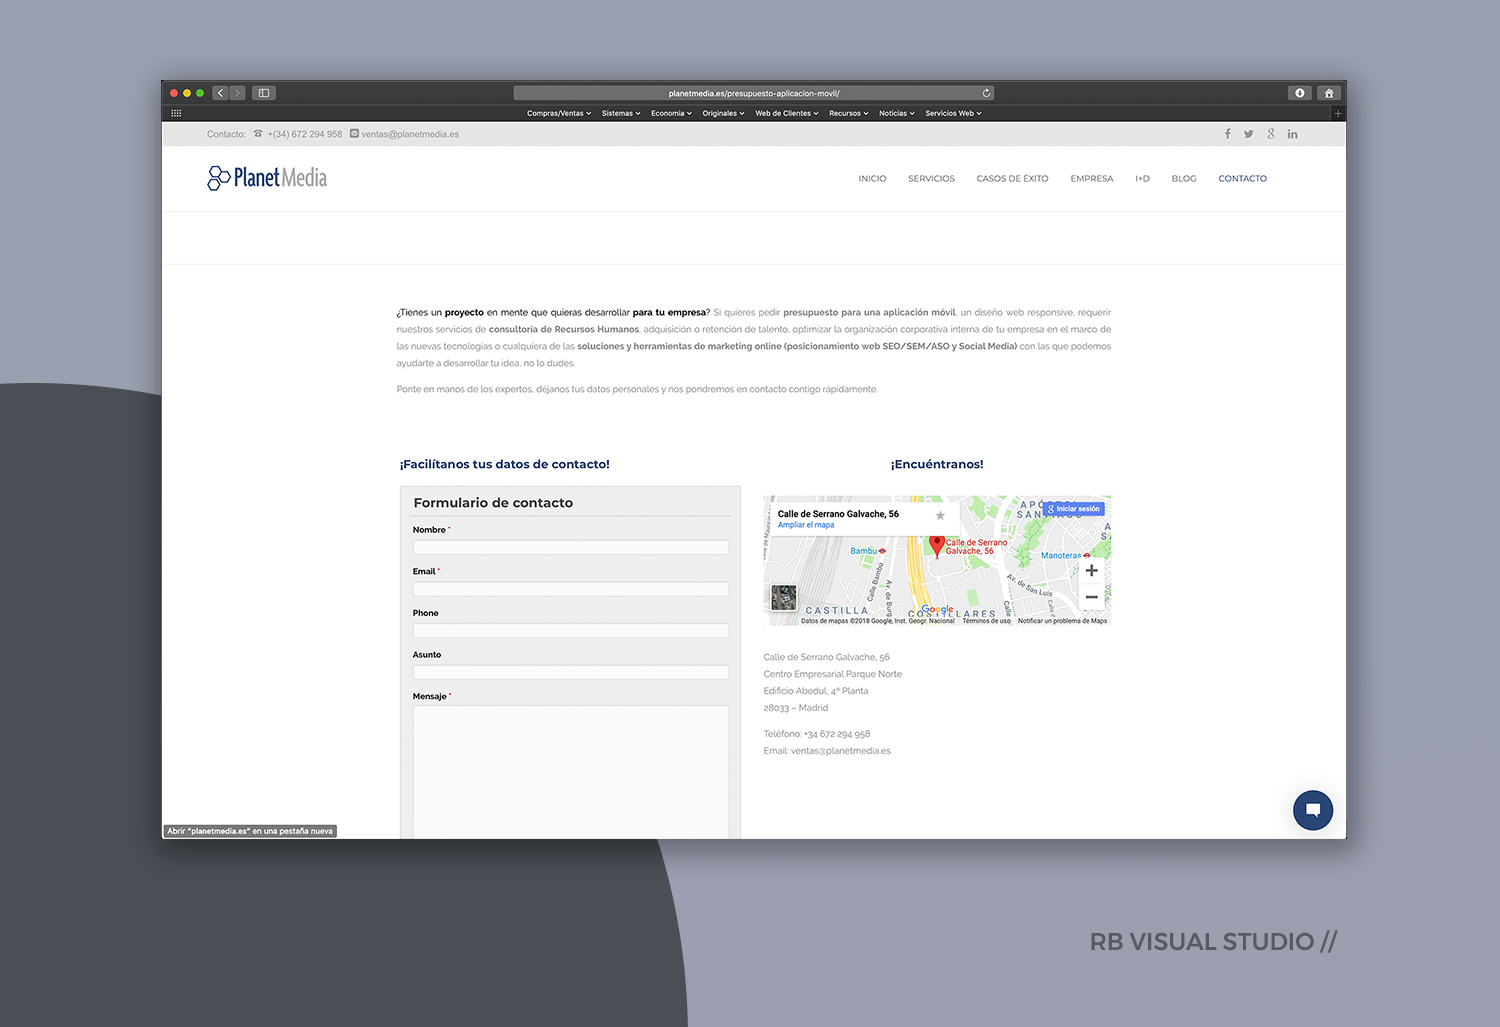The height and width of the screenshot is (1027, 1500).
Task: Save location with the map star icon
Action: 940,516
